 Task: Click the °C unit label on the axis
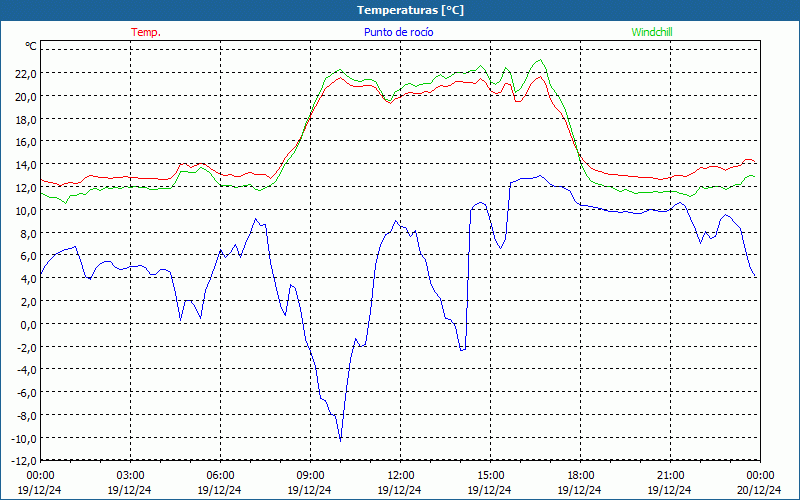pyautogui.click(x=31, y=46)
